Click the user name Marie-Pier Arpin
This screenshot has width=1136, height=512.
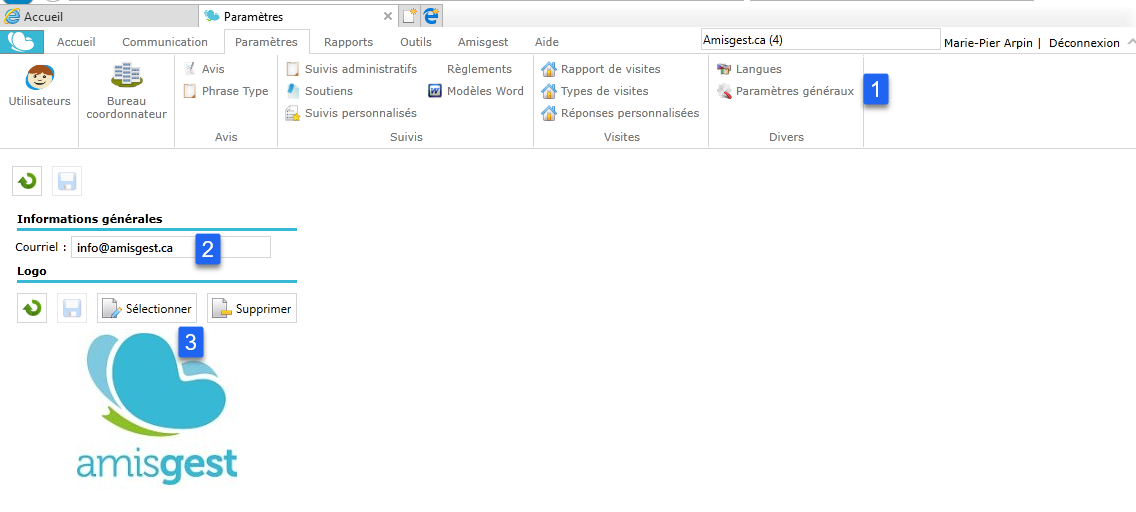click(x=990, y=43)
